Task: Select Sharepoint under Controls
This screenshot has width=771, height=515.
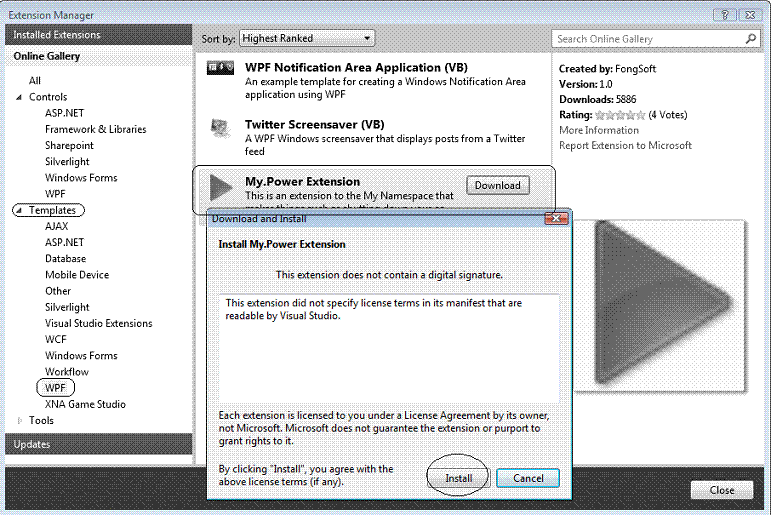Action: (x=69, y=146)
